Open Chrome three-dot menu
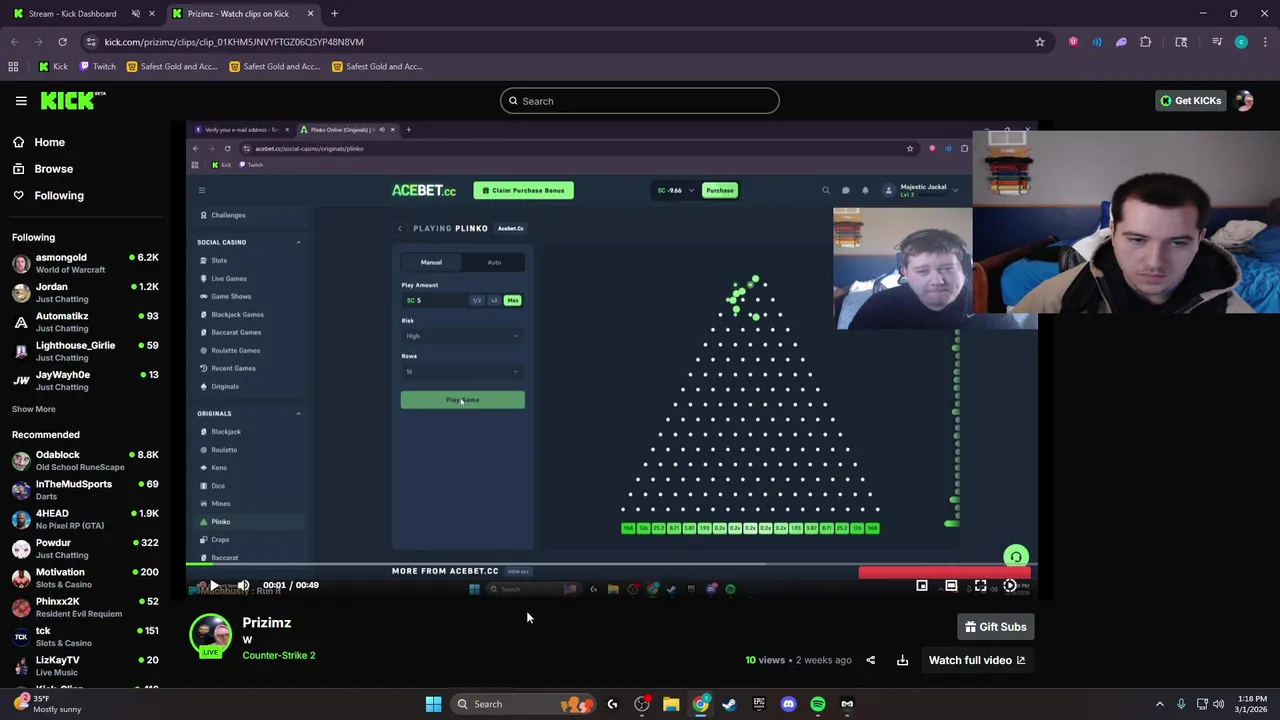Image resolution: width=1280 pixels, height=720 pixels. 1266,42
